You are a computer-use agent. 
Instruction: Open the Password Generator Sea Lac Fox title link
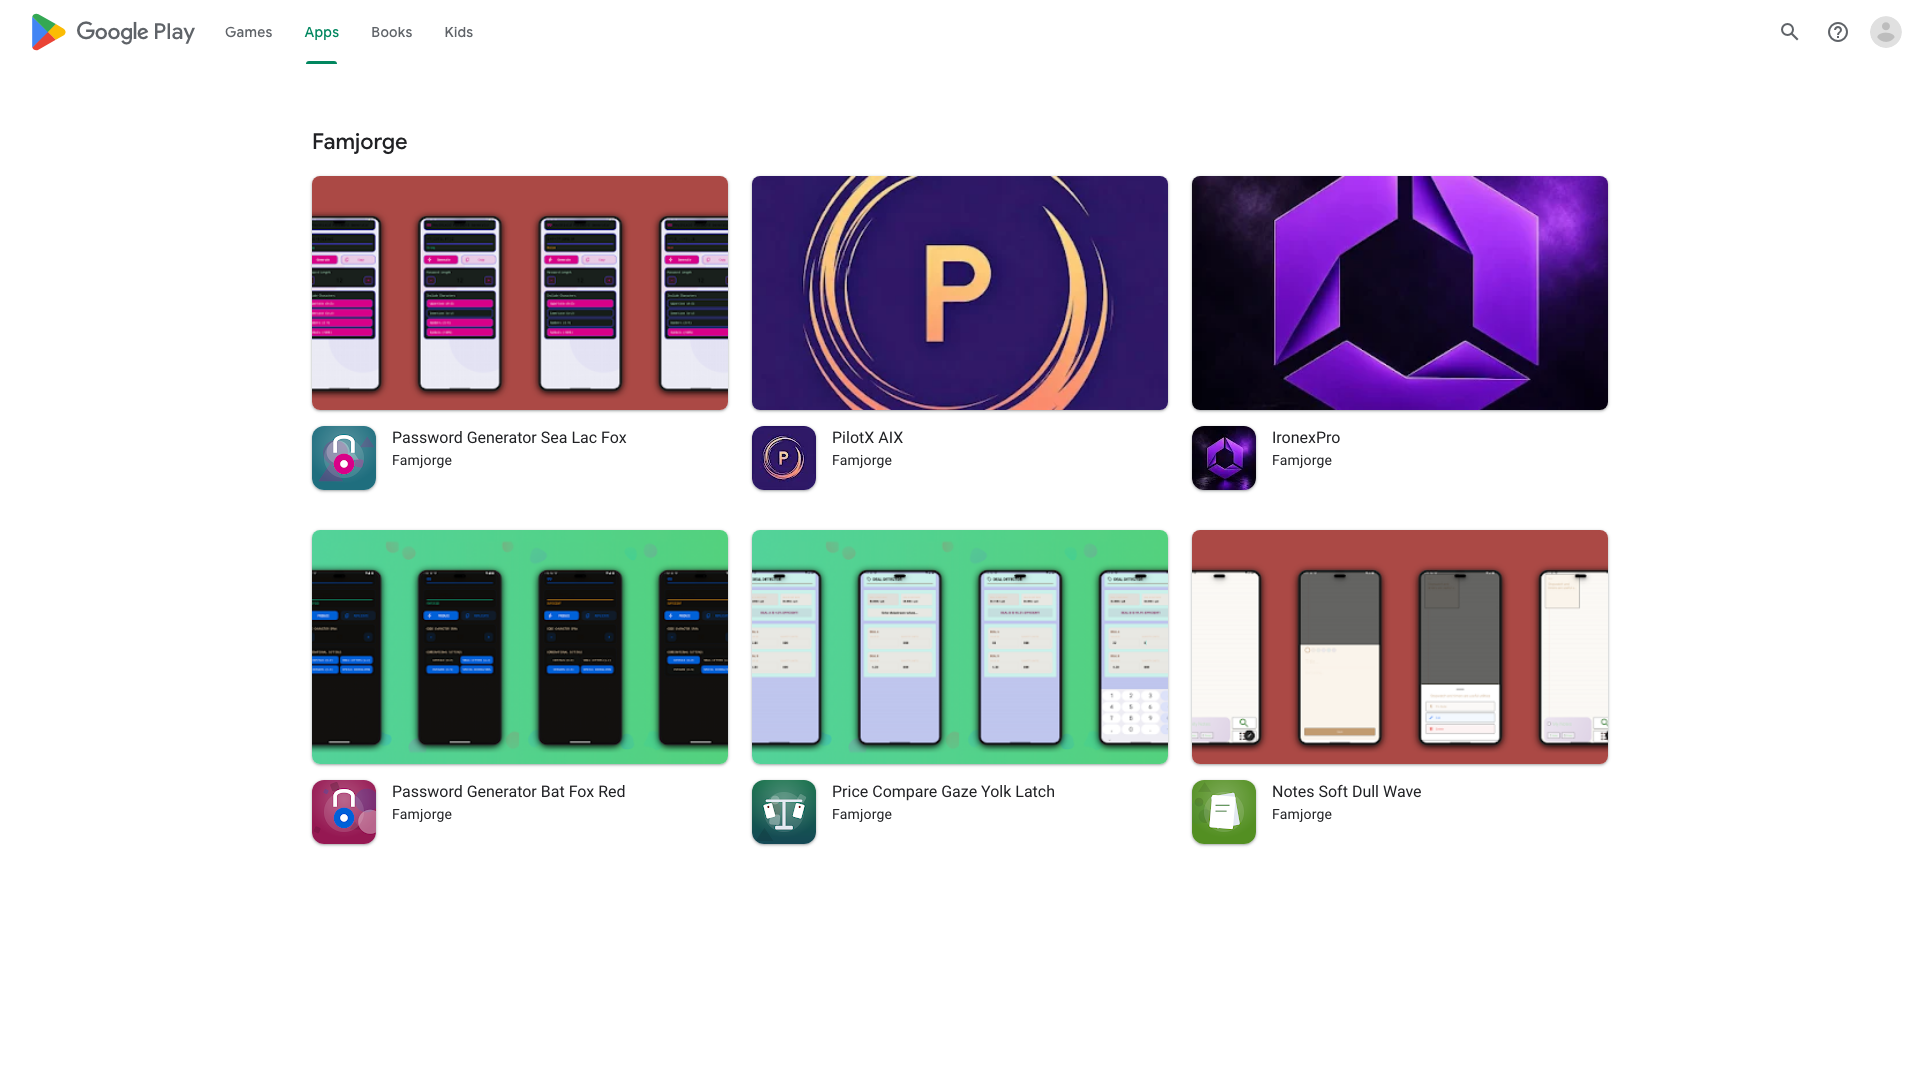[x=509, y=438]
